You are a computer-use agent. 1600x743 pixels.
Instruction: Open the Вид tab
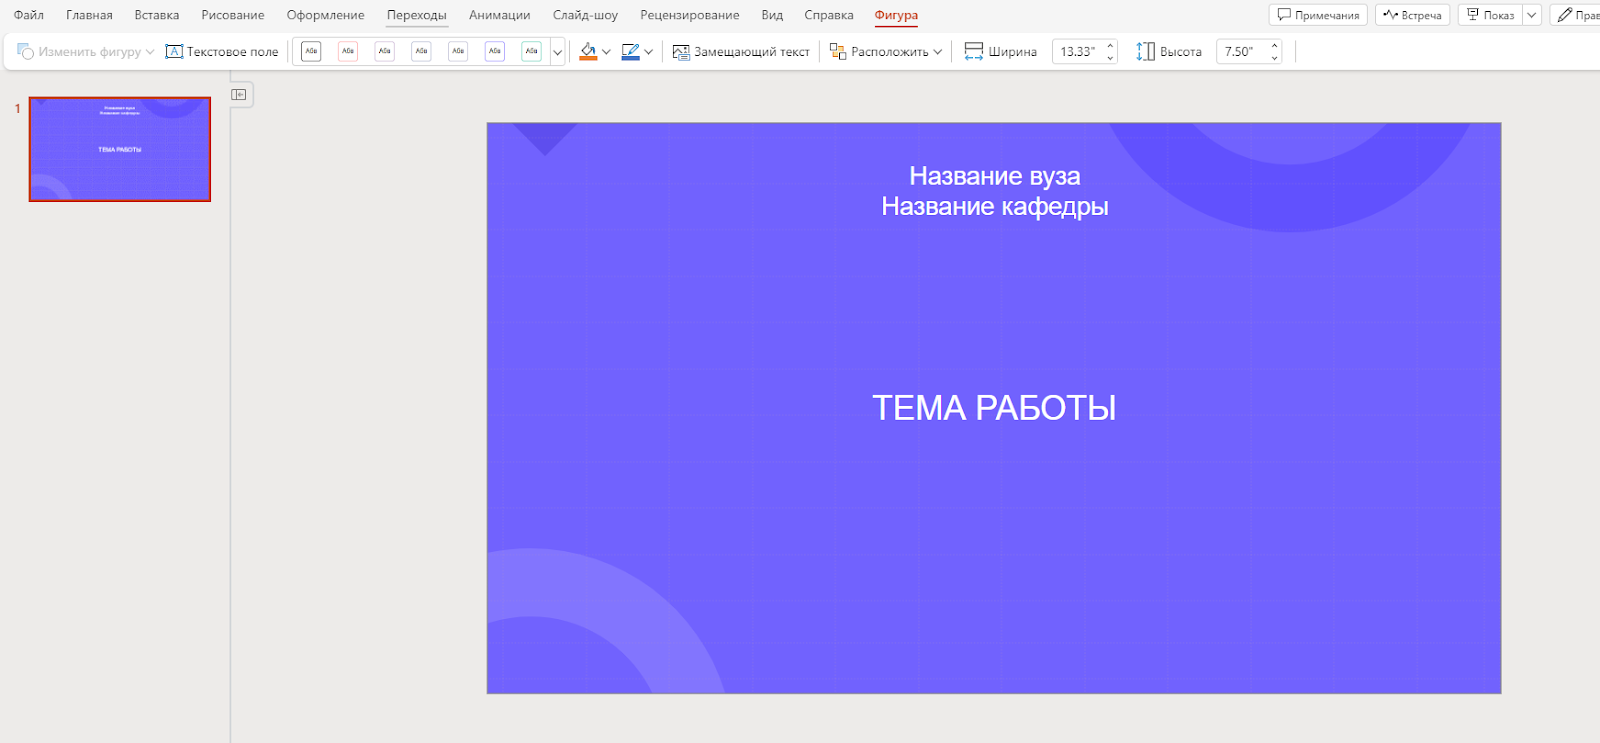tap(772, 15)
